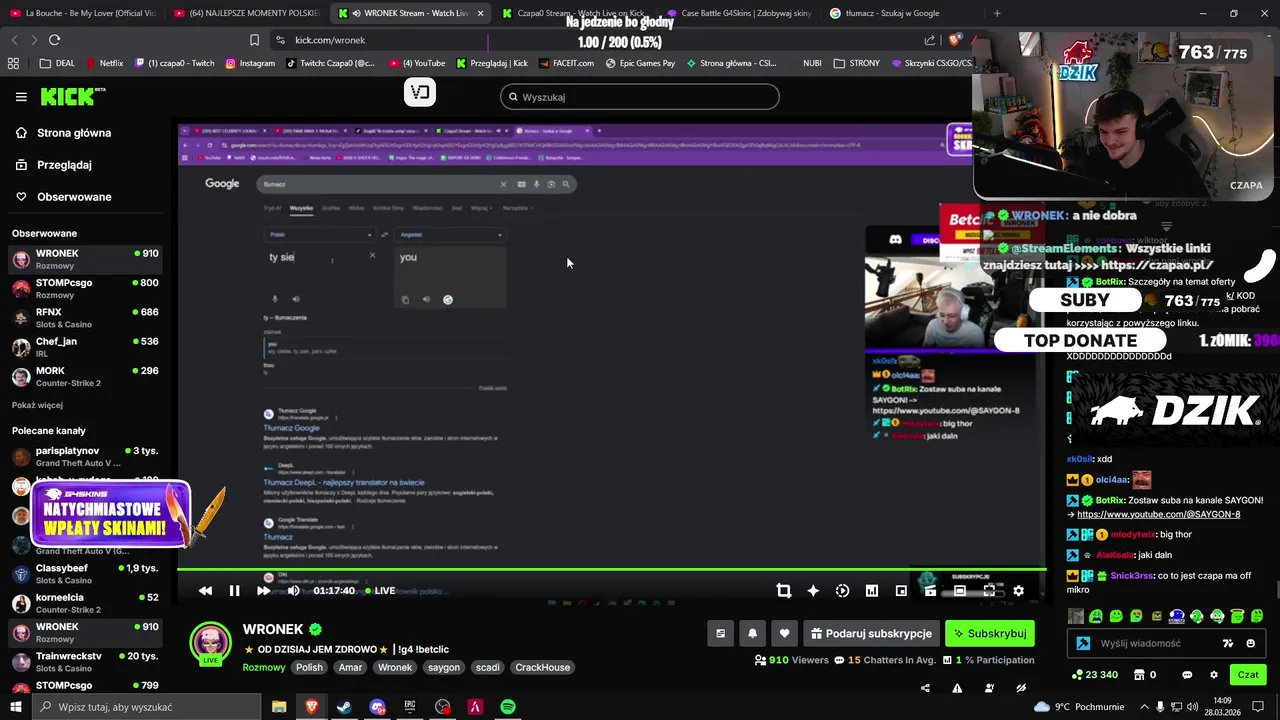1280x720 pixels.
Task: Open the Rozmowy category link
Action: pyautogui.click(x=264, y=667)
